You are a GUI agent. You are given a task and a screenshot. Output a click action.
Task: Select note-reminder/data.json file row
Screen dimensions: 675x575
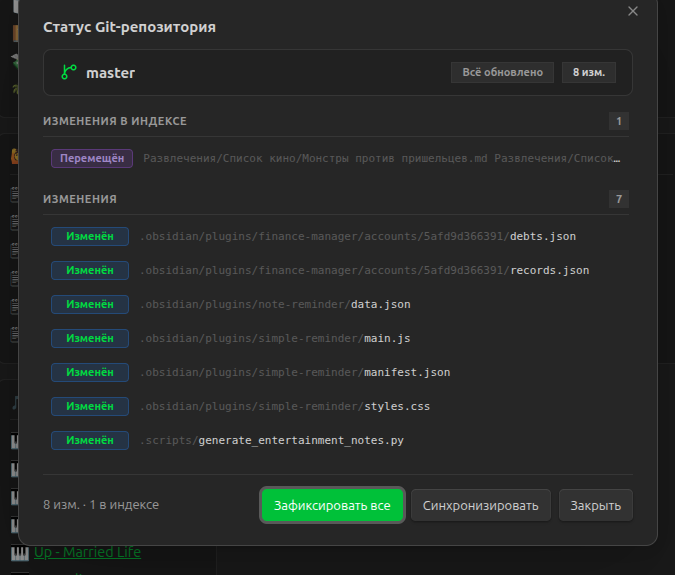coord(336,304)
